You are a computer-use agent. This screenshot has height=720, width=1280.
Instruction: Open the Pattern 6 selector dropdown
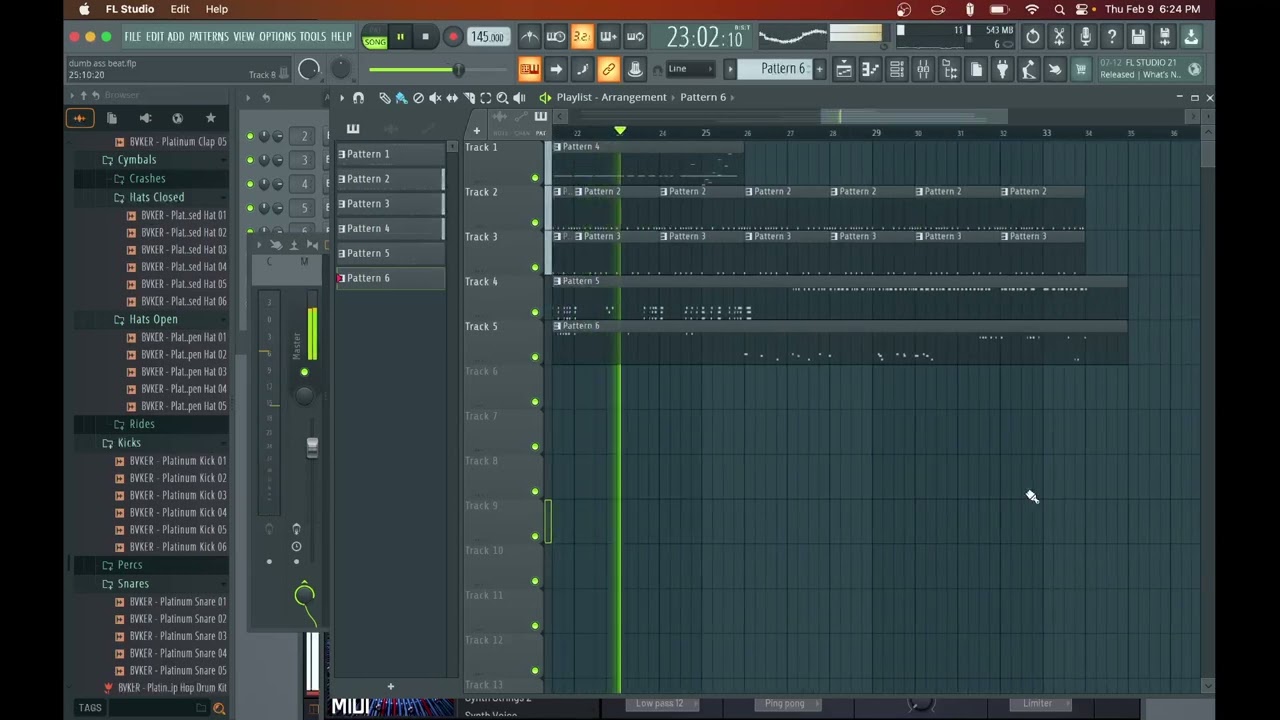781,69
